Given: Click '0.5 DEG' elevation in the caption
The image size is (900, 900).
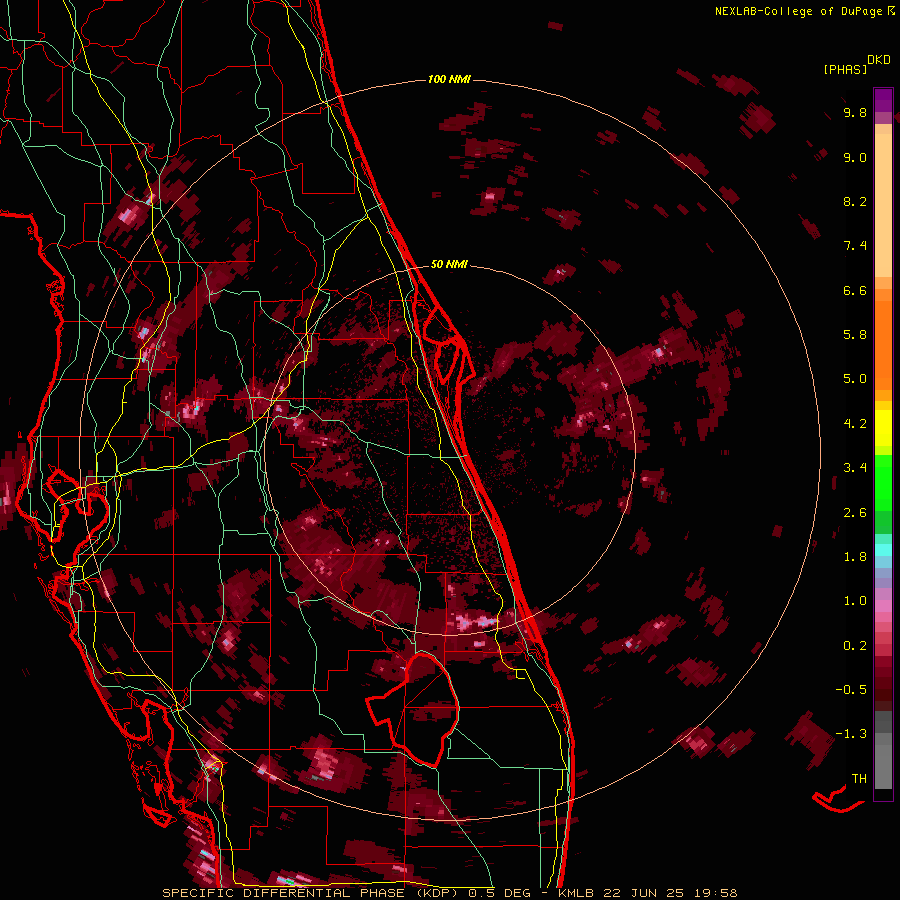Looking at the screenshot, I should tap(500, 893).
